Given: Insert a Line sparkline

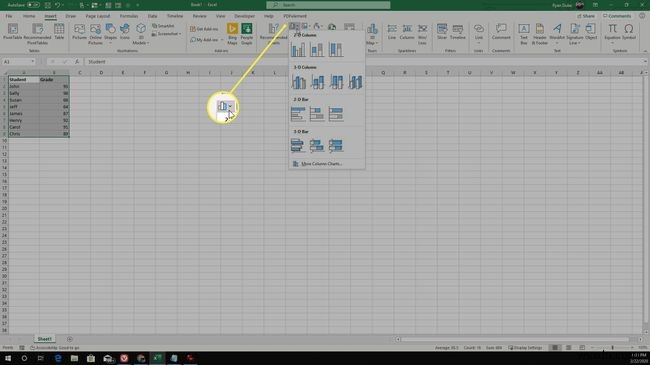Looking at the screenshot, I should click(x=392, y=32).
